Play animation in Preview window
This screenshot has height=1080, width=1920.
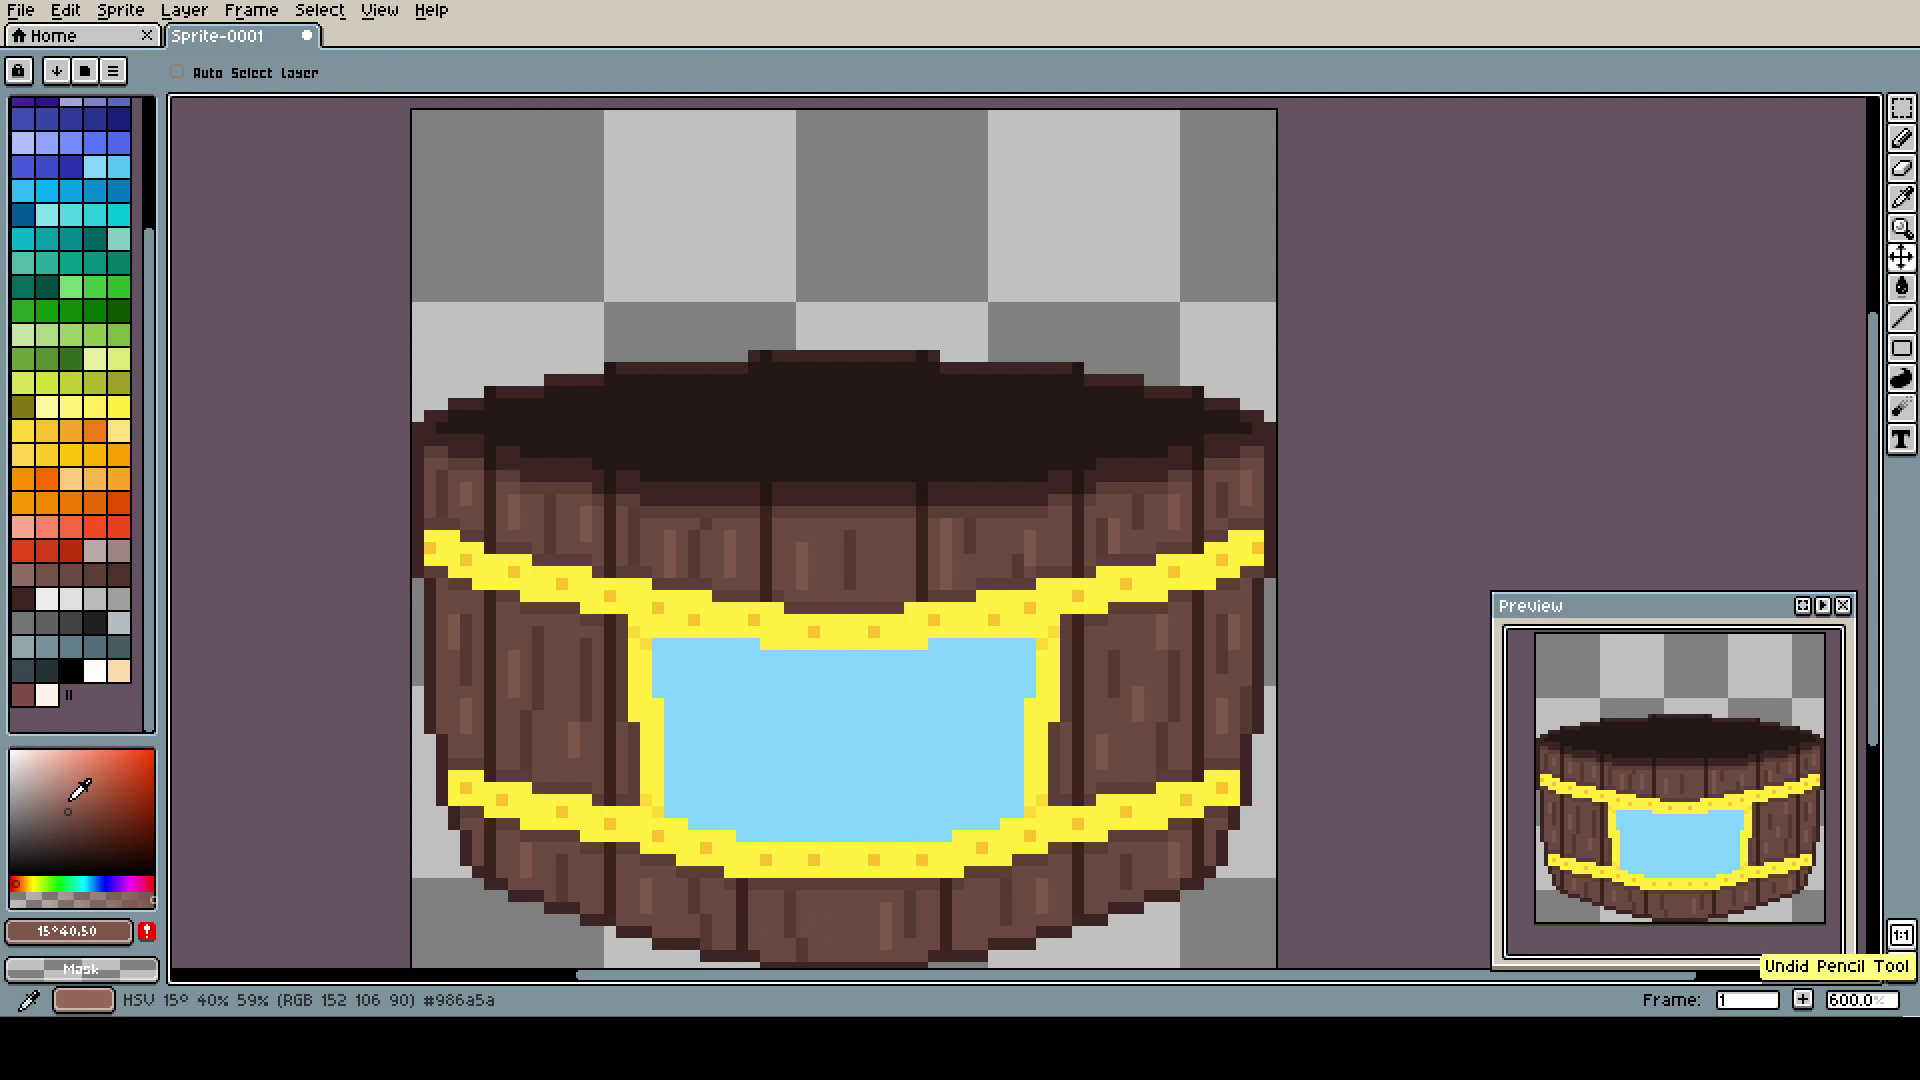(1823, 606)
